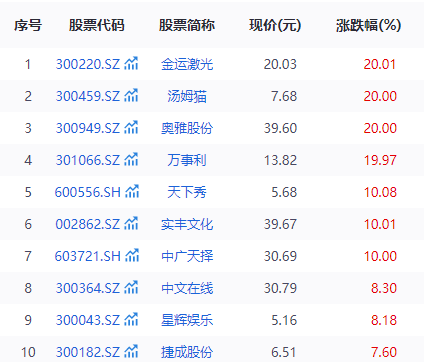Viewport: 424px width, 362px height.
Task: Select price cell 30.79
Action: pyautogui.click(x=280, y=288)
